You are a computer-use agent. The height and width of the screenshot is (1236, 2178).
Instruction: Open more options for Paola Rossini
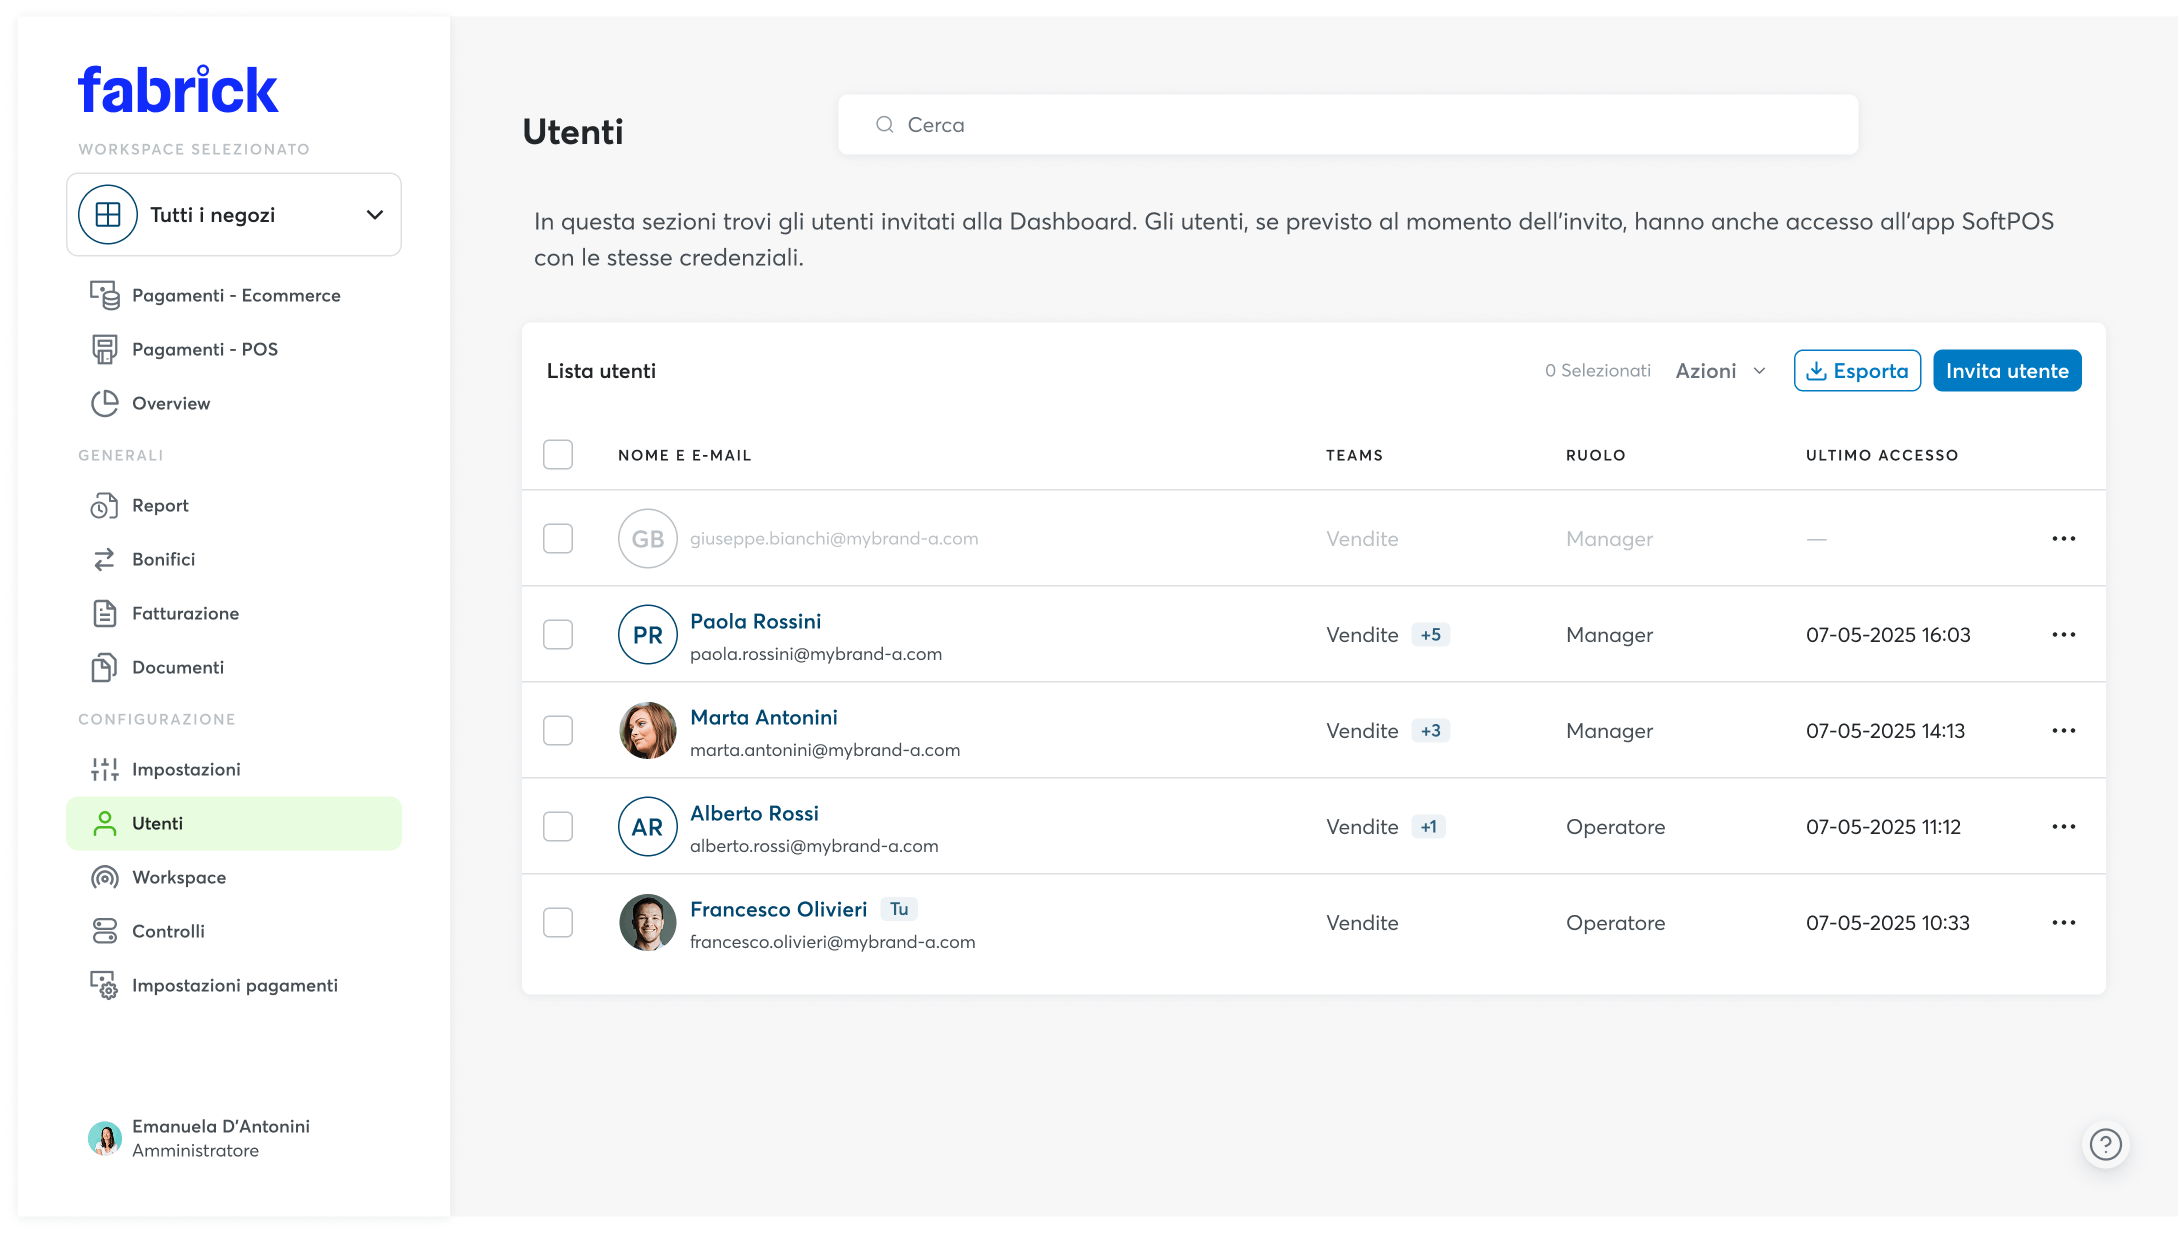2064,635
